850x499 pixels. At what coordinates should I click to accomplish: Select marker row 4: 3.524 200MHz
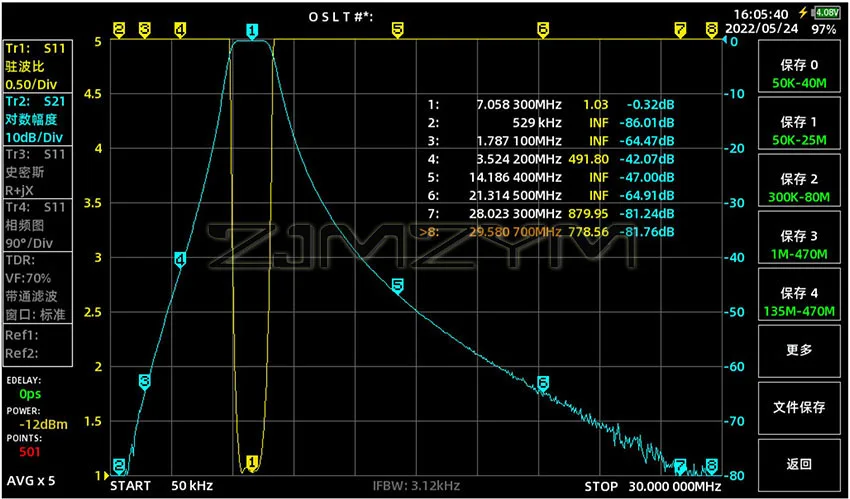[551, 159]
